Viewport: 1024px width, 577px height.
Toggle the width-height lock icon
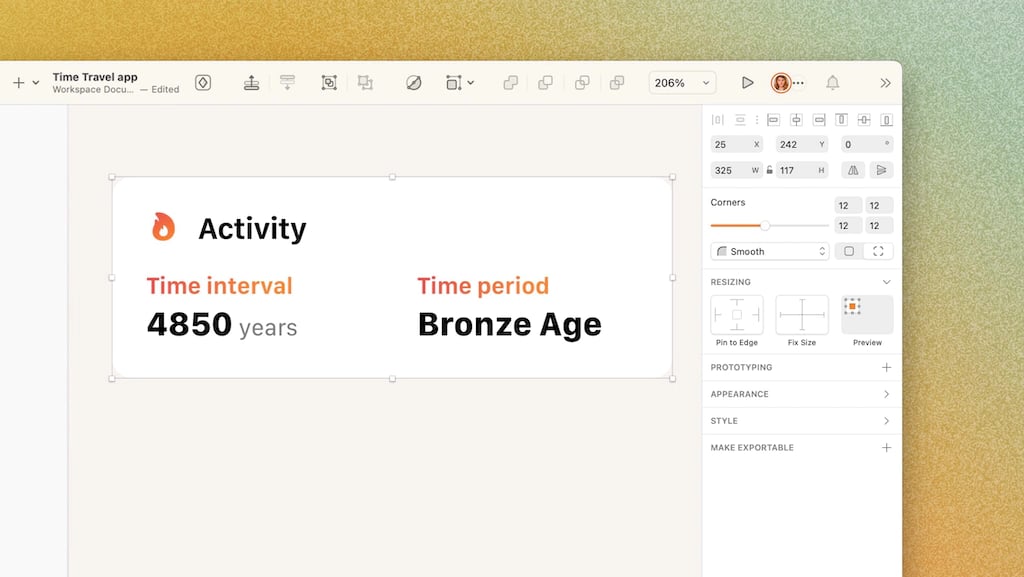click(x=769, y=170)
